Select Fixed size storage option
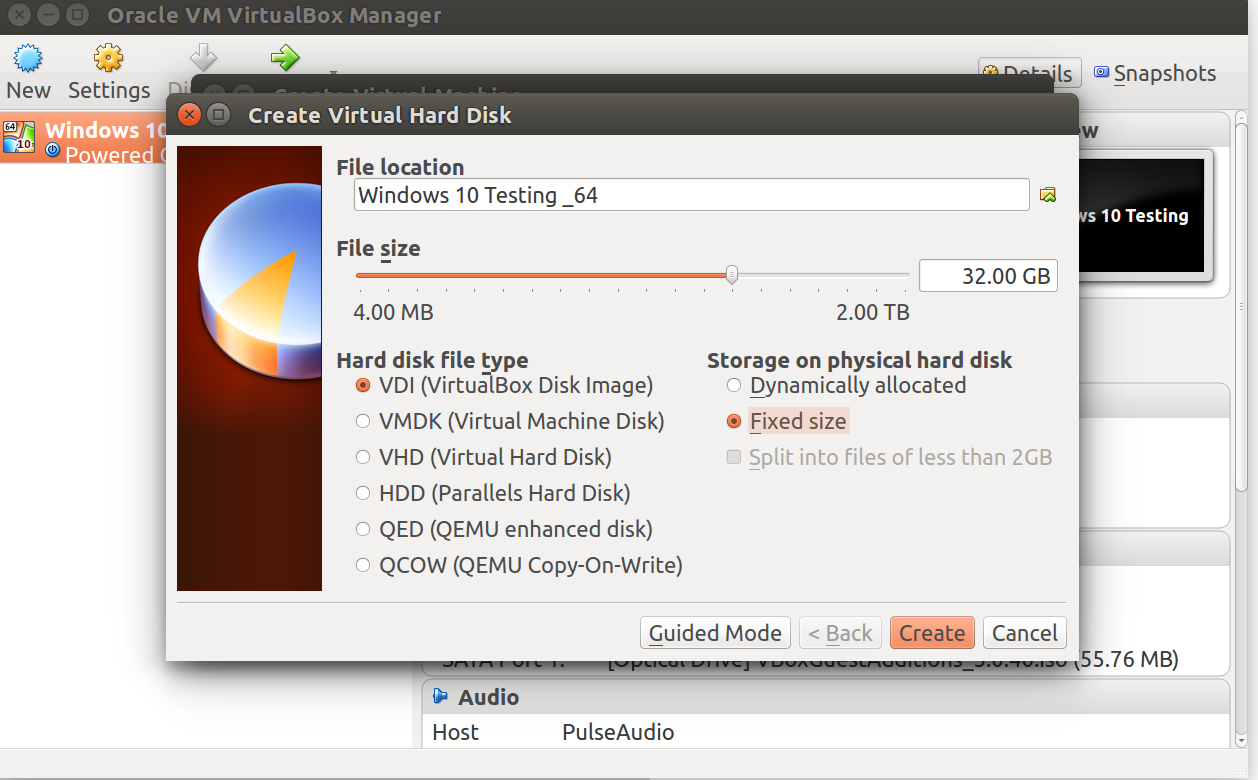Screen dimensions: 1258x780 tap(734, 421)
